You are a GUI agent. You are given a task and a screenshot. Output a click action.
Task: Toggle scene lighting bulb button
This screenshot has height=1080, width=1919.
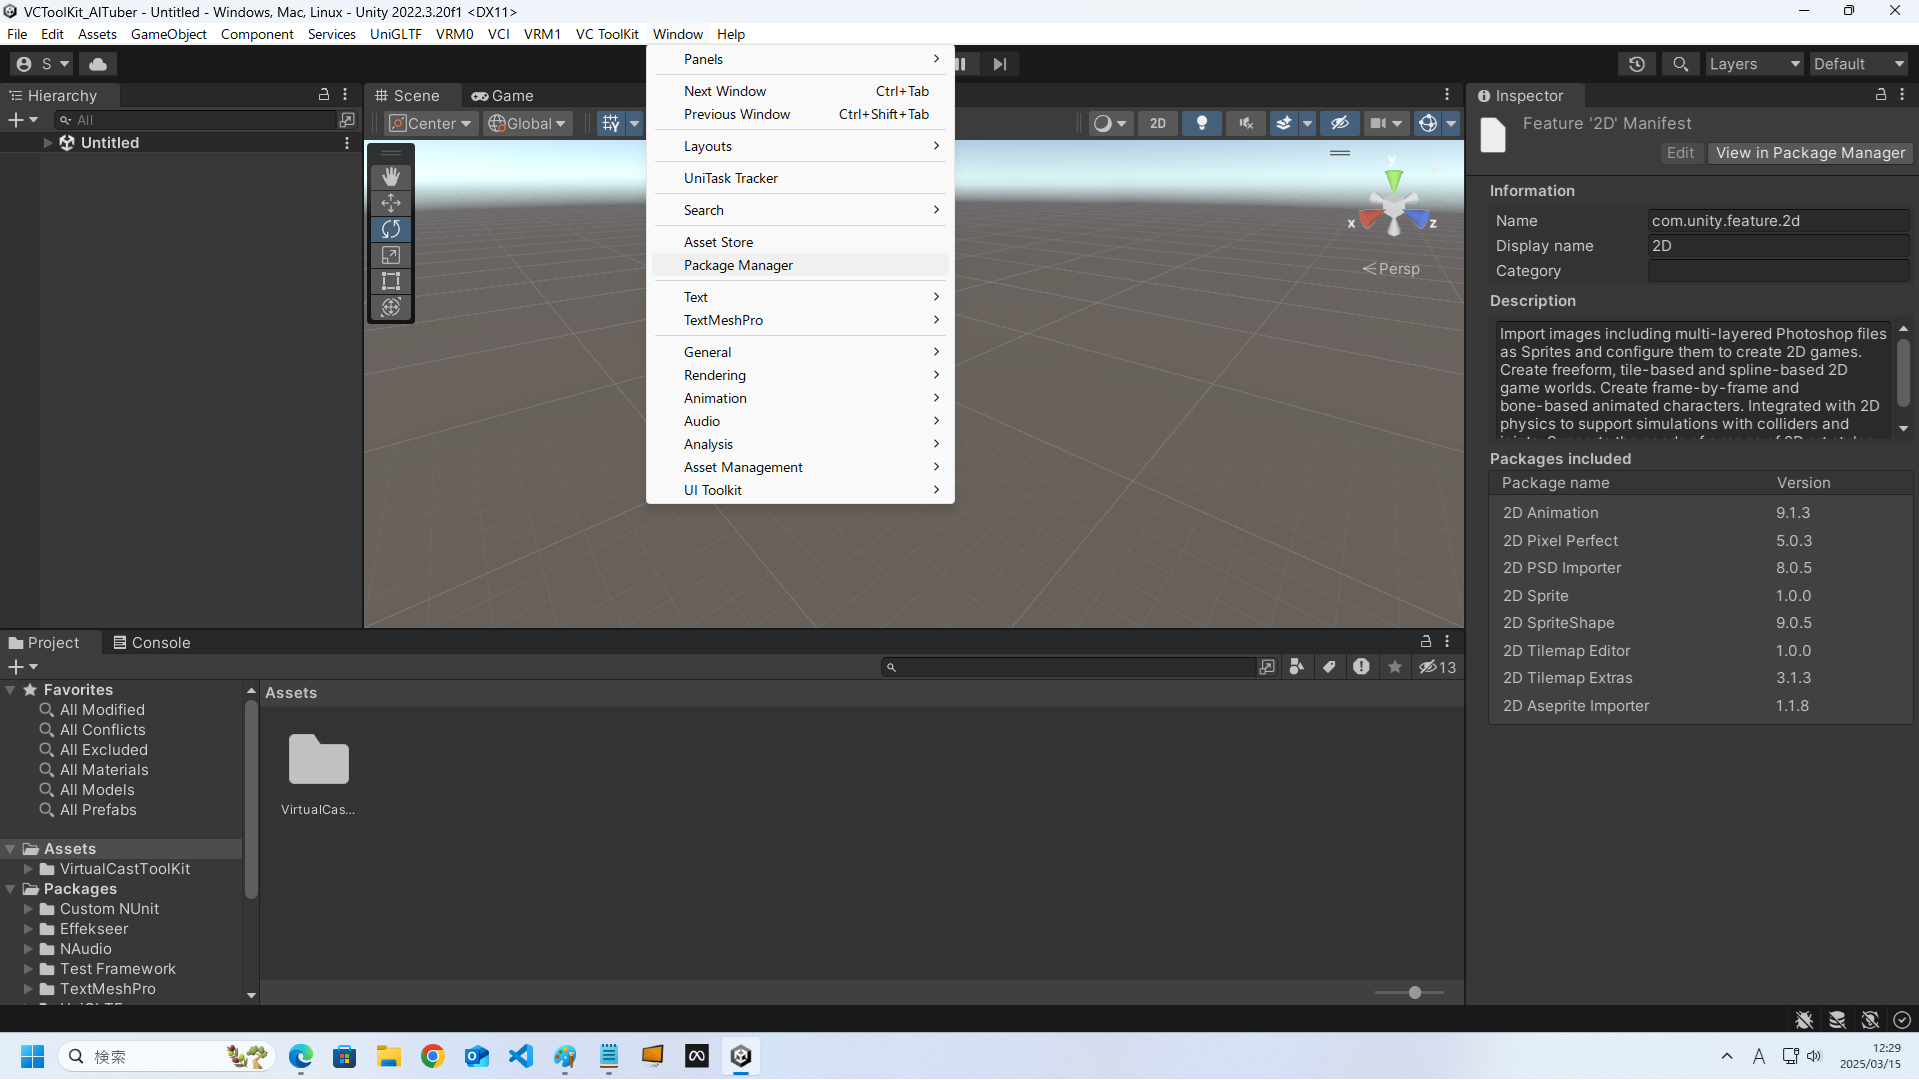click(1202, 123)
